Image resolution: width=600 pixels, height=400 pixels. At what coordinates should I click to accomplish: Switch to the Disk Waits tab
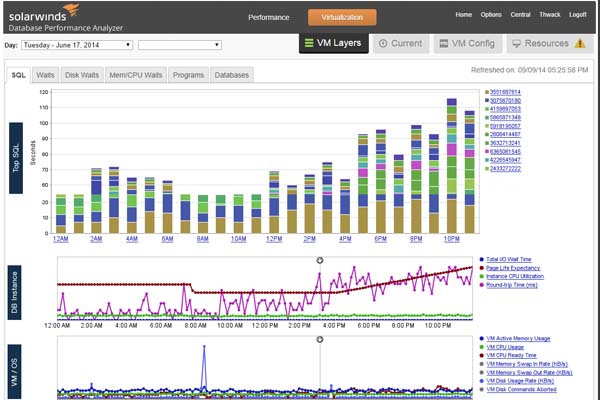click(81, 75)
